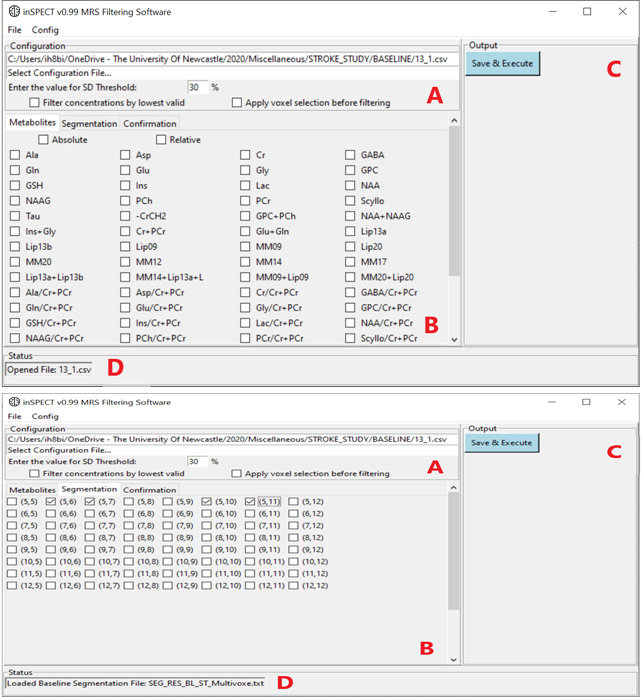The width and height of the screenshot is (641, 697).
Task: Maximize the upper inSPECT window
Action: tap(587, 12)
